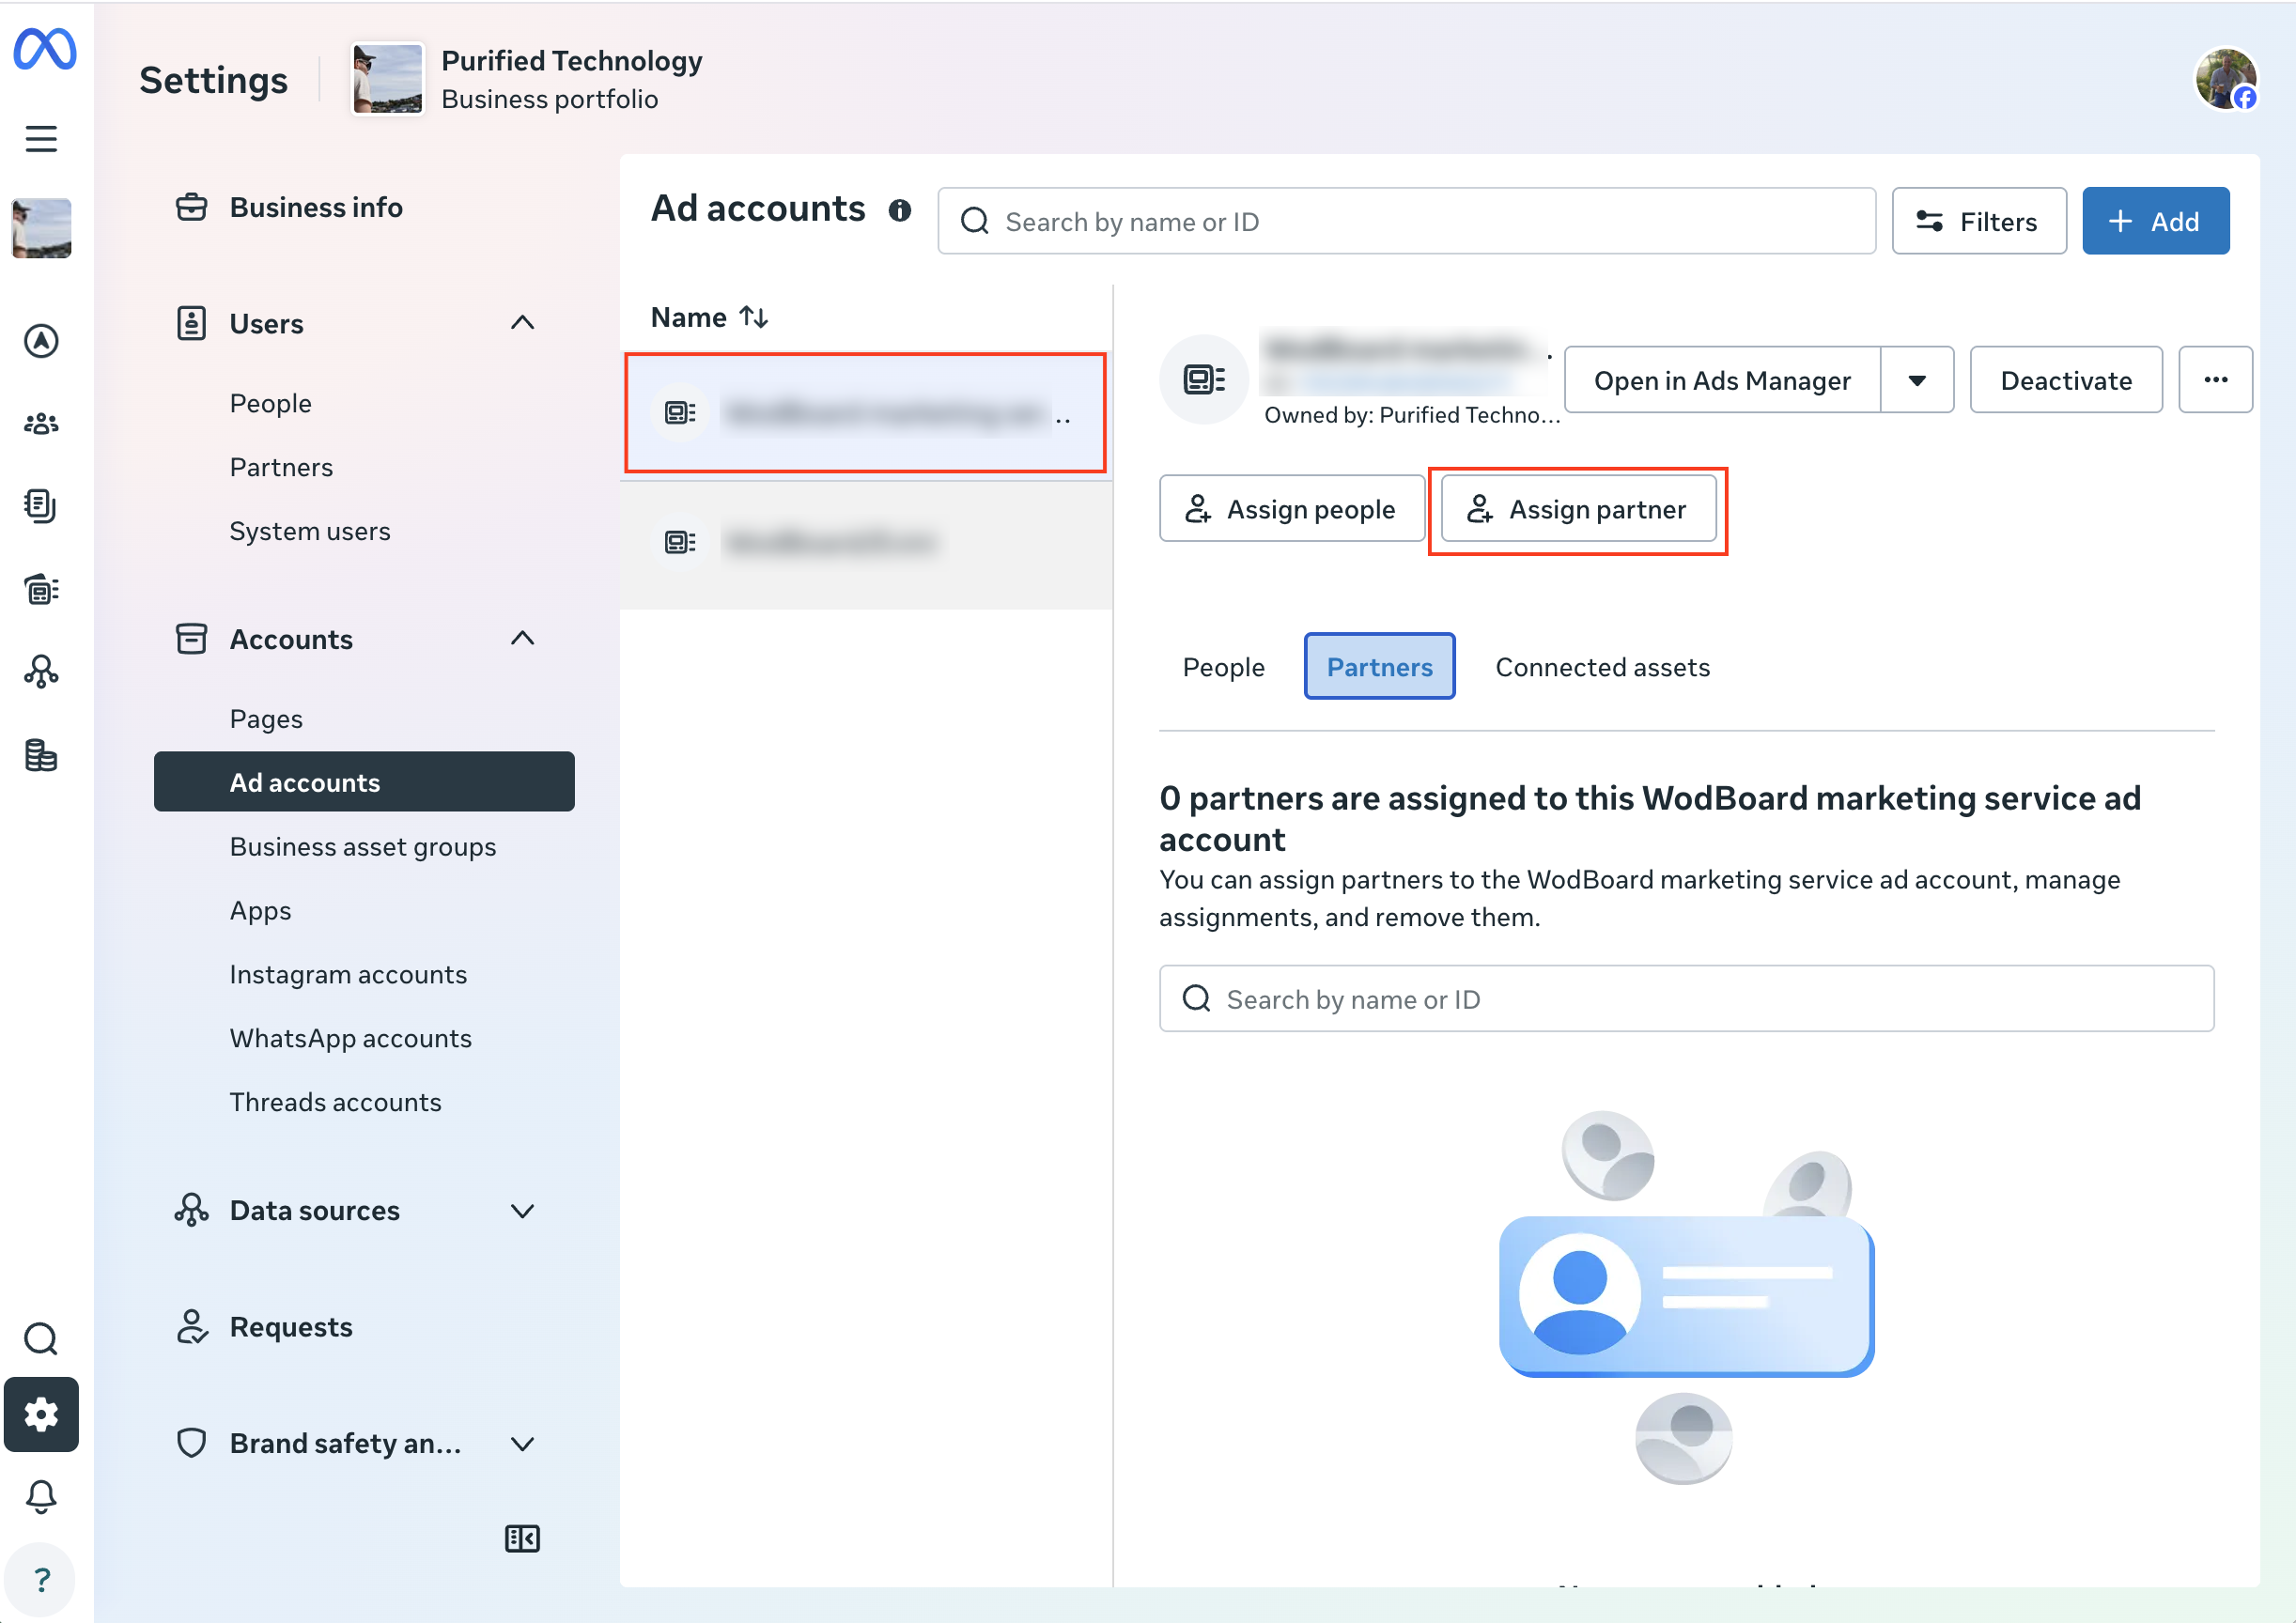Open the profile avatar at top right

pyautogui.click(x=2226, y=78)
